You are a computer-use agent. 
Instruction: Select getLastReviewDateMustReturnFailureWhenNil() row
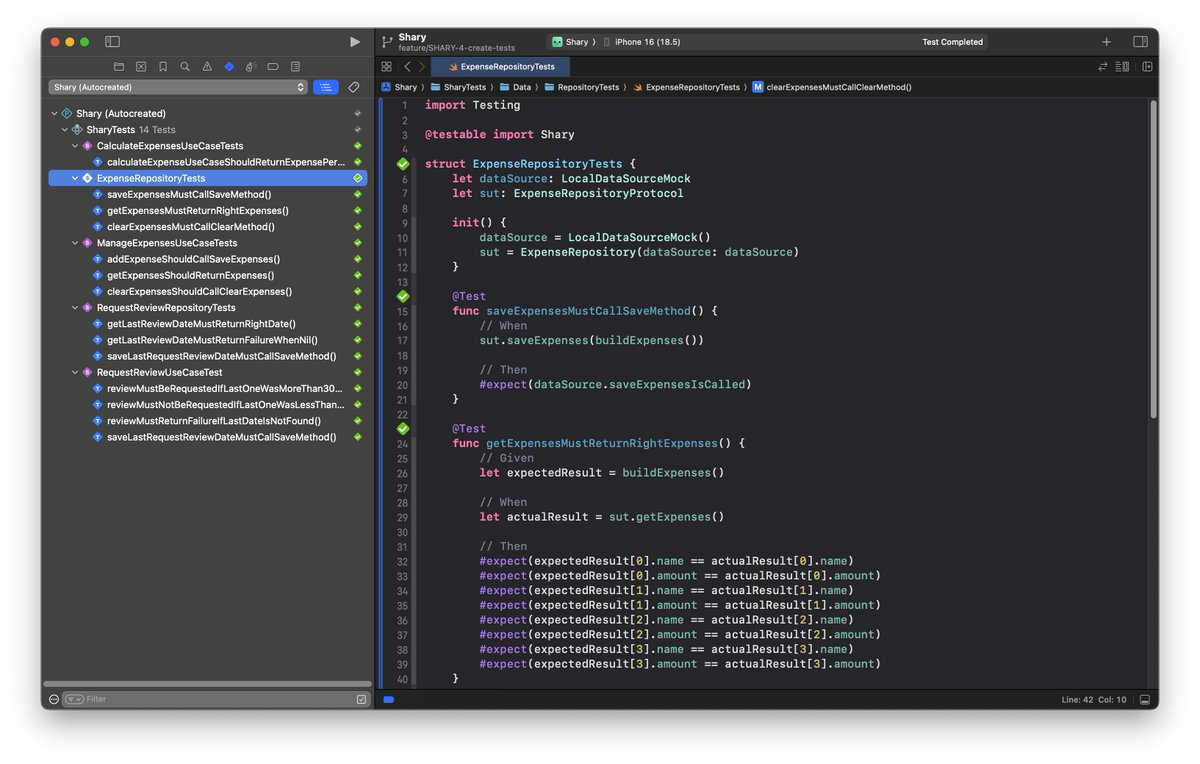coord(212,340)
